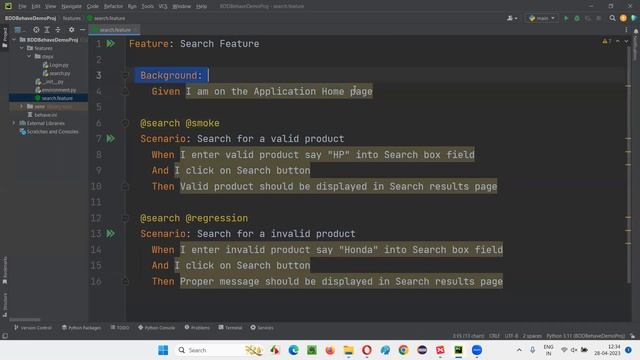Open Microsoft Edge from taskbar
Image resolution: width=640 pixels, height=360 pixels.
[293, 350]
